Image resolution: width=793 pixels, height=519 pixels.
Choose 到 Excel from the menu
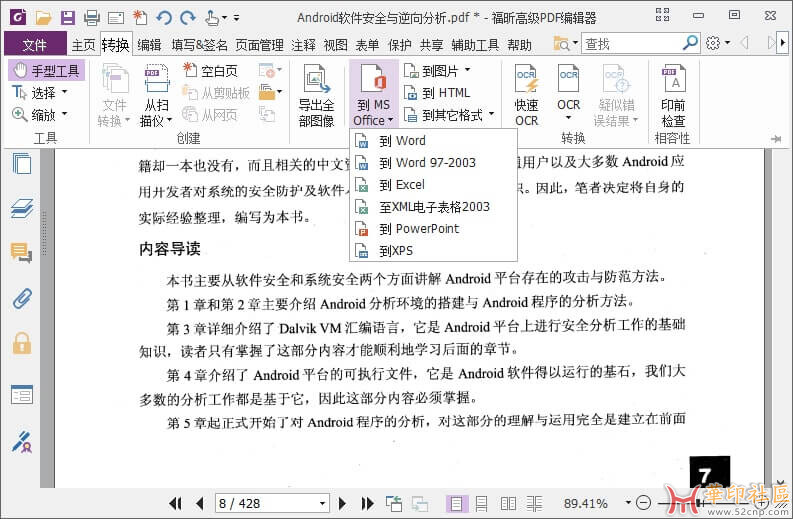coord(433,185)
